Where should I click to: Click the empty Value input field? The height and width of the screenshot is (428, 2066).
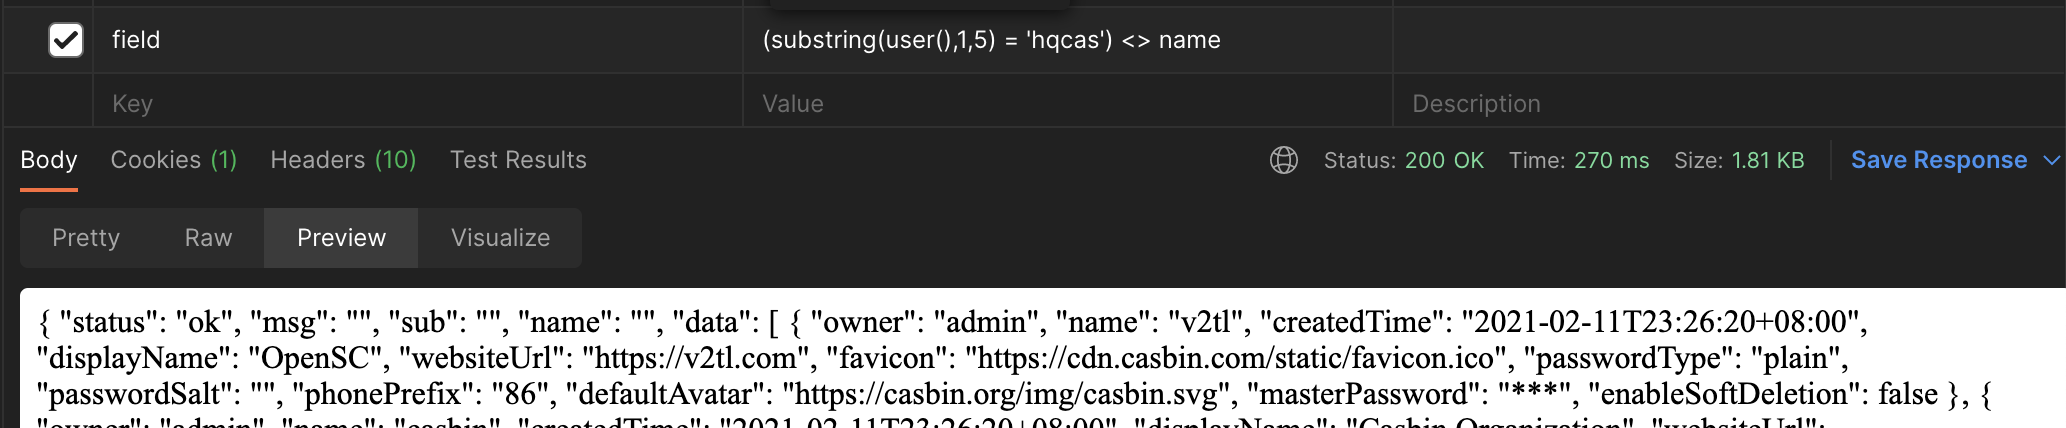click(1068, 103)
